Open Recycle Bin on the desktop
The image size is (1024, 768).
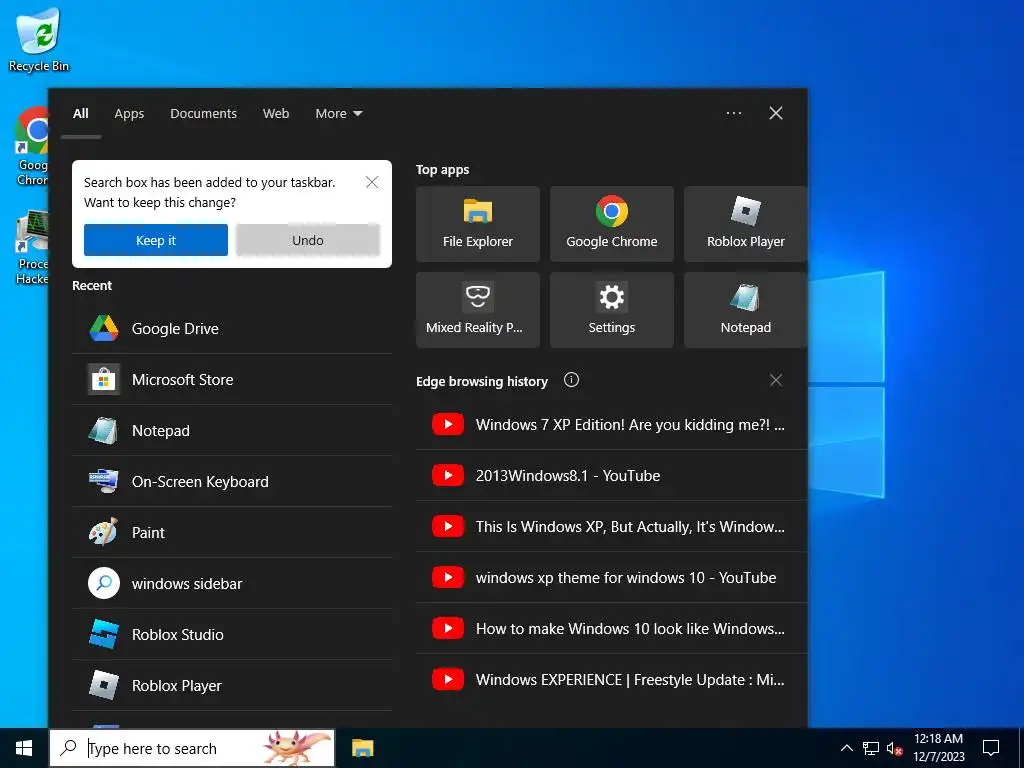coord(39,40)
